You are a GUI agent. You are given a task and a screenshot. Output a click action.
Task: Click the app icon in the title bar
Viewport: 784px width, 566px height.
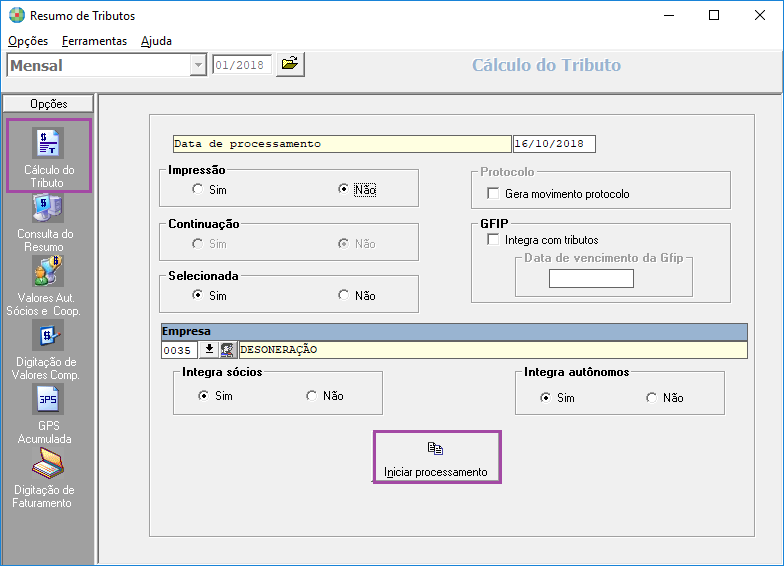pyautogui.click(x=17, y=16)
